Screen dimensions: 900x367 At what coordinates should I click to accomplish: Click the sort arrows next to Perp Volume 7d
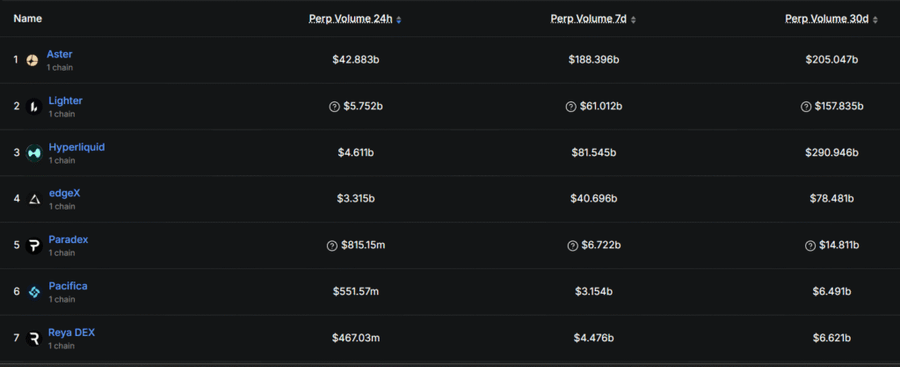point(633,20)
